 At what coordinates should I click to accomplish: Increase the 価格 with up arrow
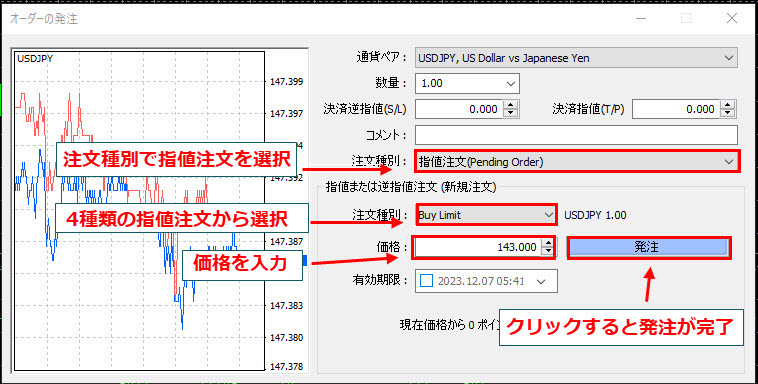(547, 243)
